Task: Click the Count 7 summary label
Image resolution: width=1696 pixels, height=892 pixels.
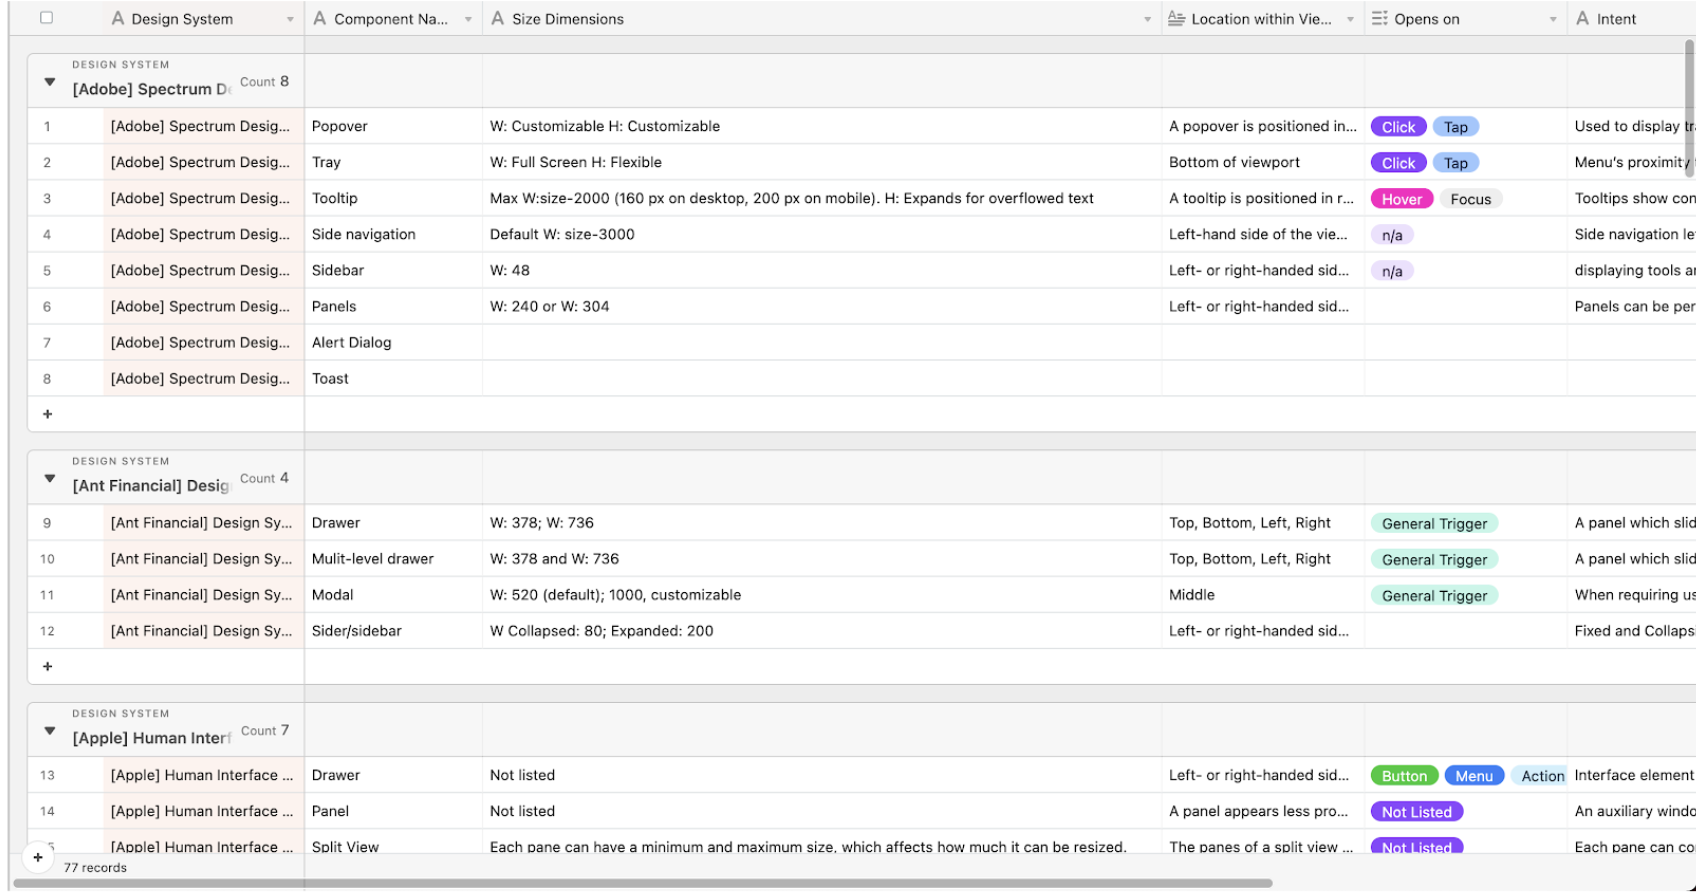Action: coord(265,731)
